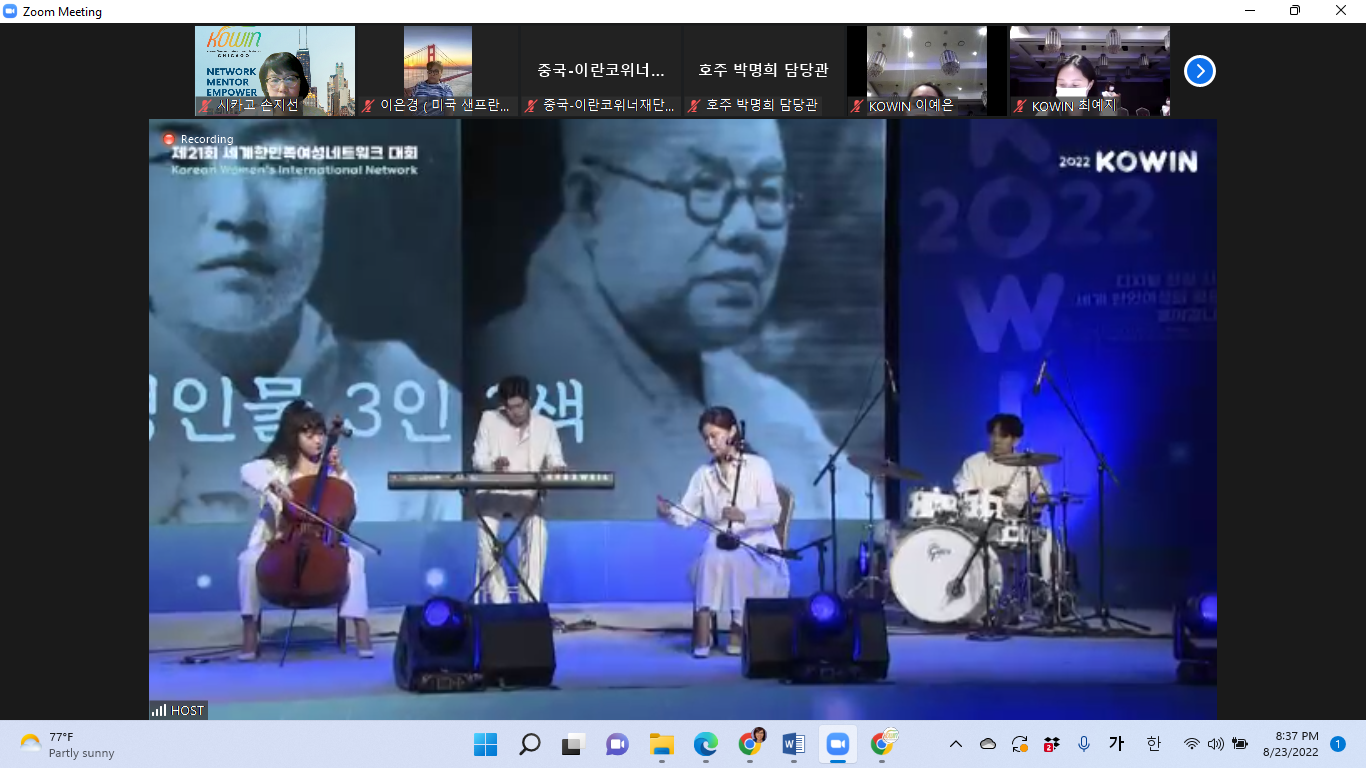Click the microphone in-use tray icon
This screenshot has height=768, width=1366.
coord(1083,744)
